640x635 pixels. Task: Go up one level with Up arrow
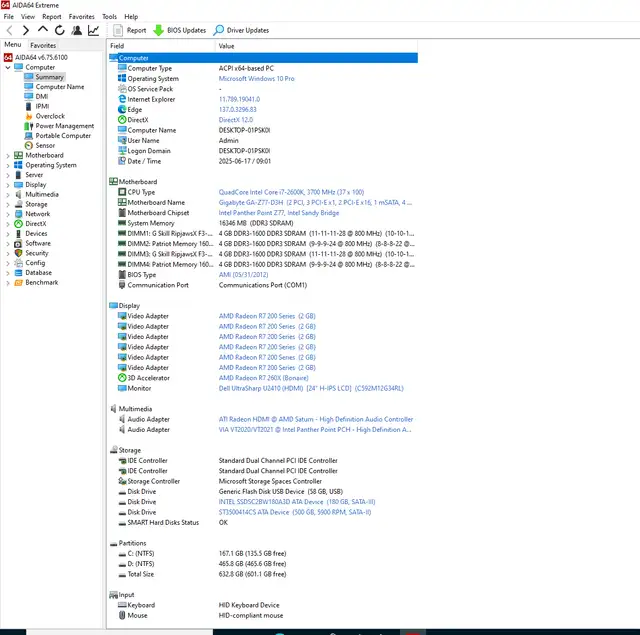[42, 30]
